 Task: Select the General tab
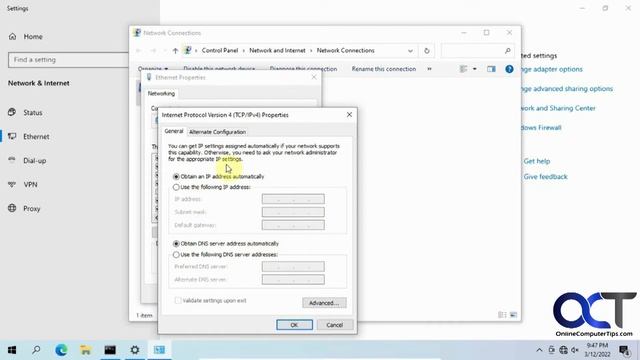173,131
